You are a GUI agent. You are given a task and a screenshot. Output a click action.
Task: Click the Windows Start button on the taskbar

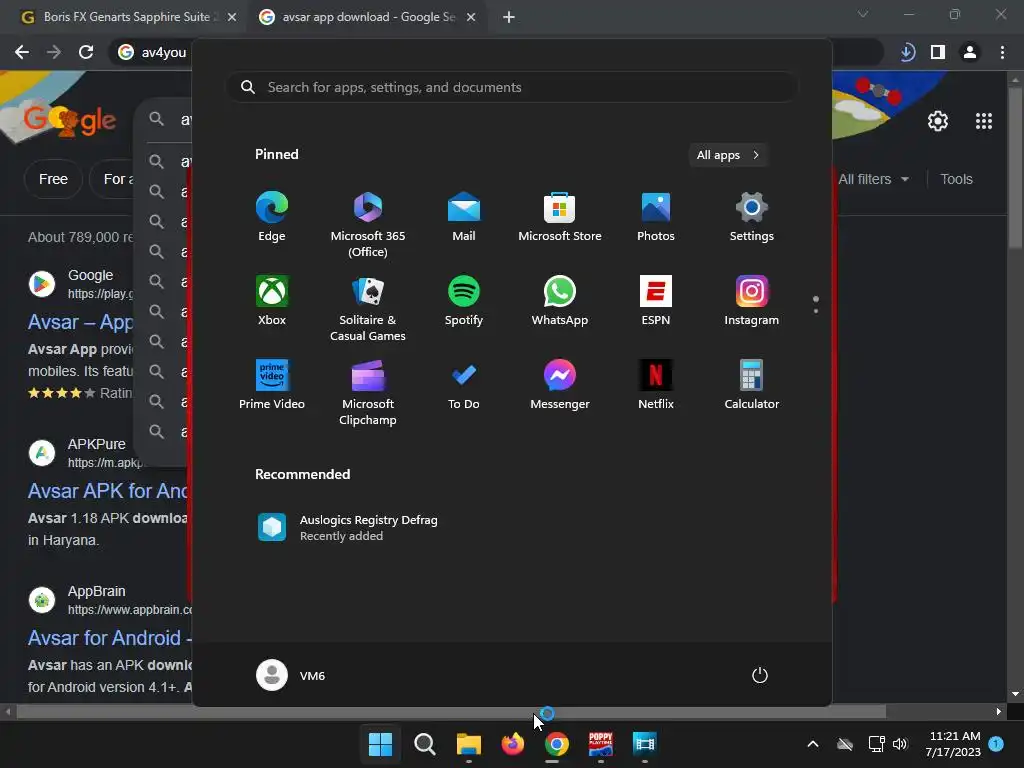tap(380, 744)
